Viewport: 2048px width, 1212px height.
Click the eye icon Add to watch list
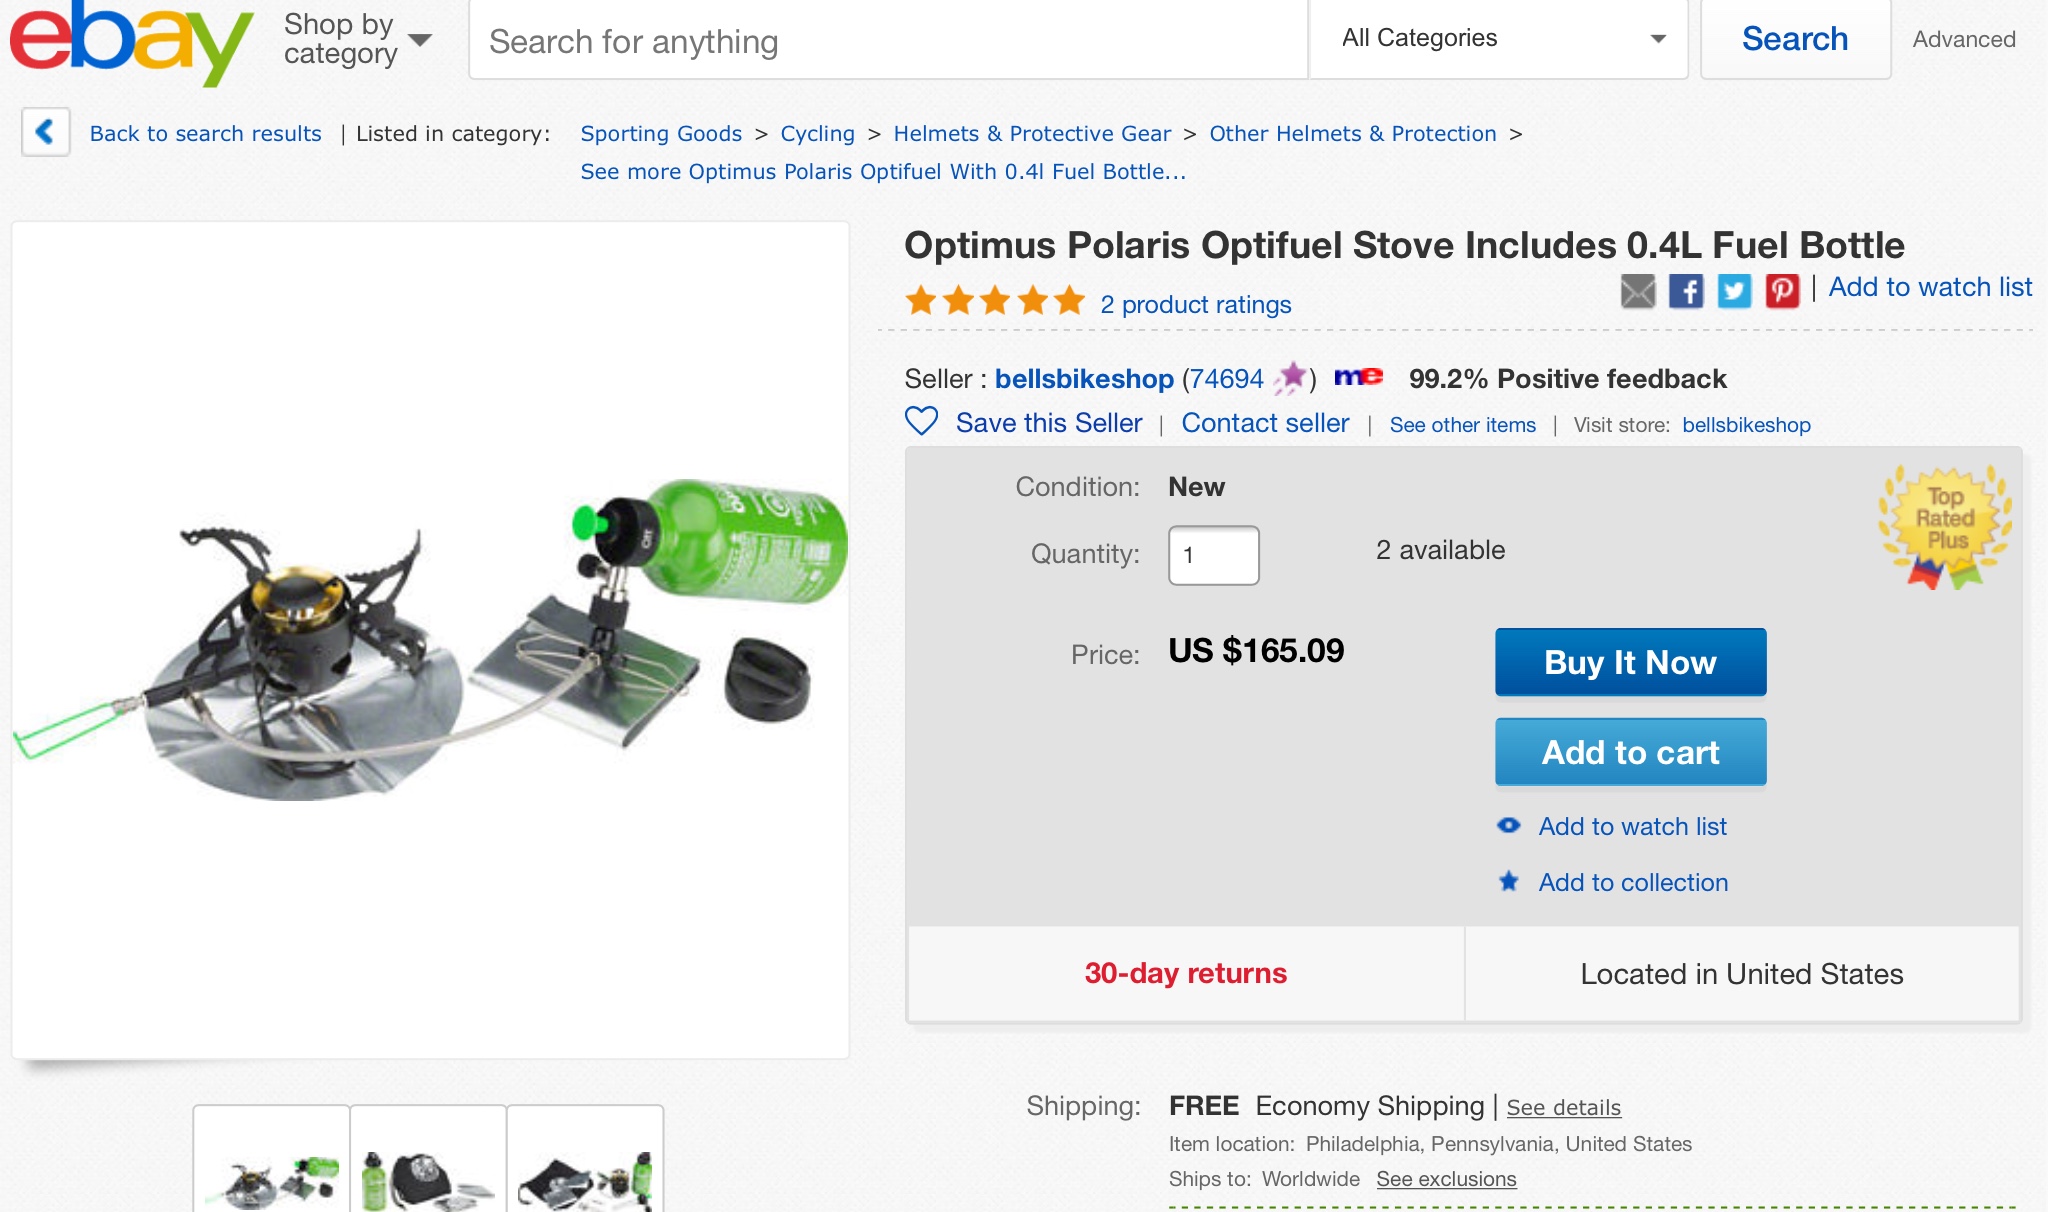coord(1509,826)
